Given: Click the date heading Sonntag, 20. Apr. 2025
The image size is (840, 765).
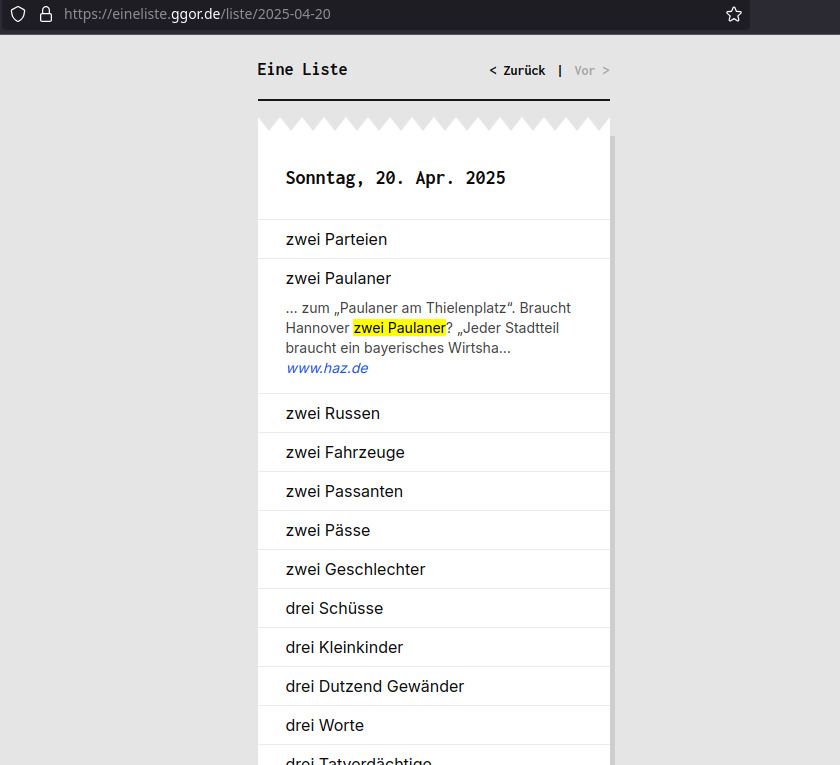Looking at the screenshot, I should pyautogui.click(x=395, y=178).
